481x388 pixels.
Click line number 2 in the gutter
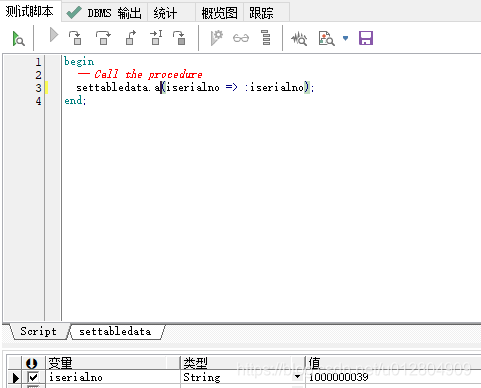(x=38, y=75)
